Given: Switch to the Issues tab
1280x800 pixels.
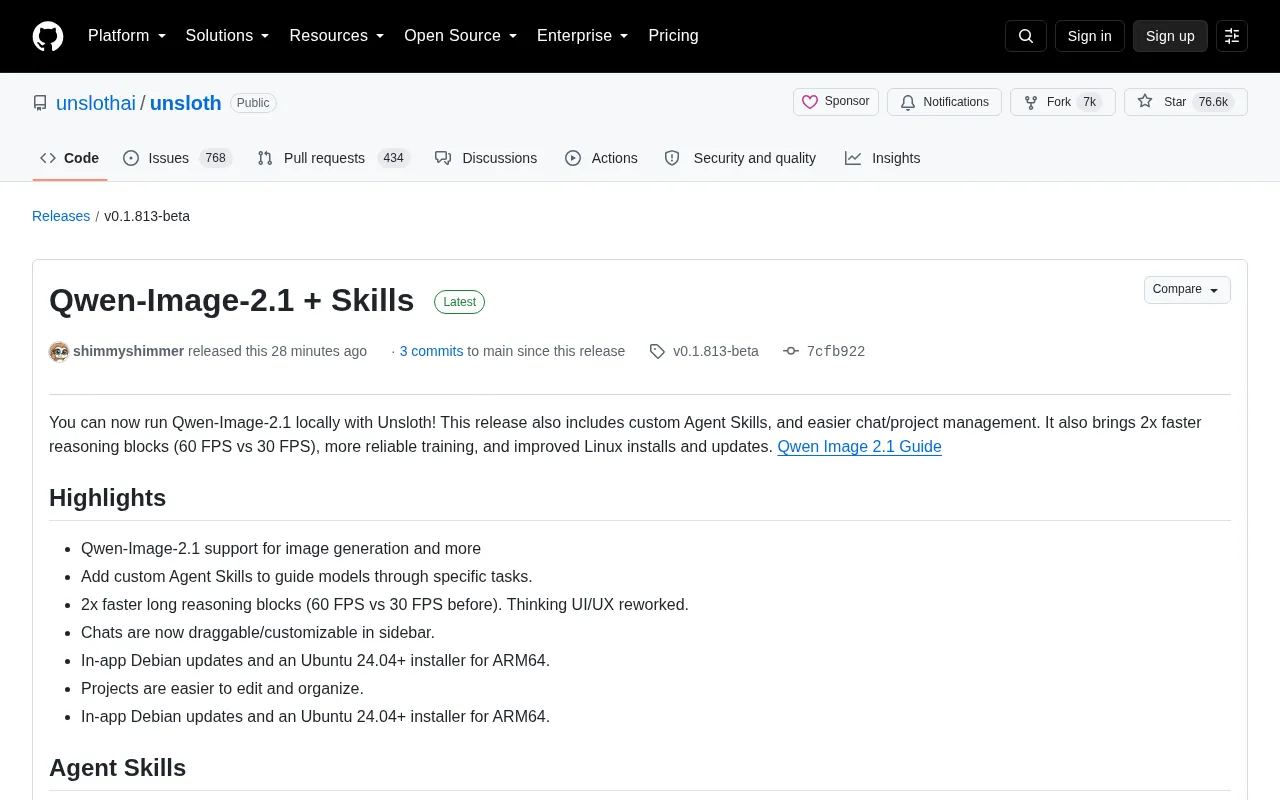Looking at the screenshot, I should [x=178, y=158].
